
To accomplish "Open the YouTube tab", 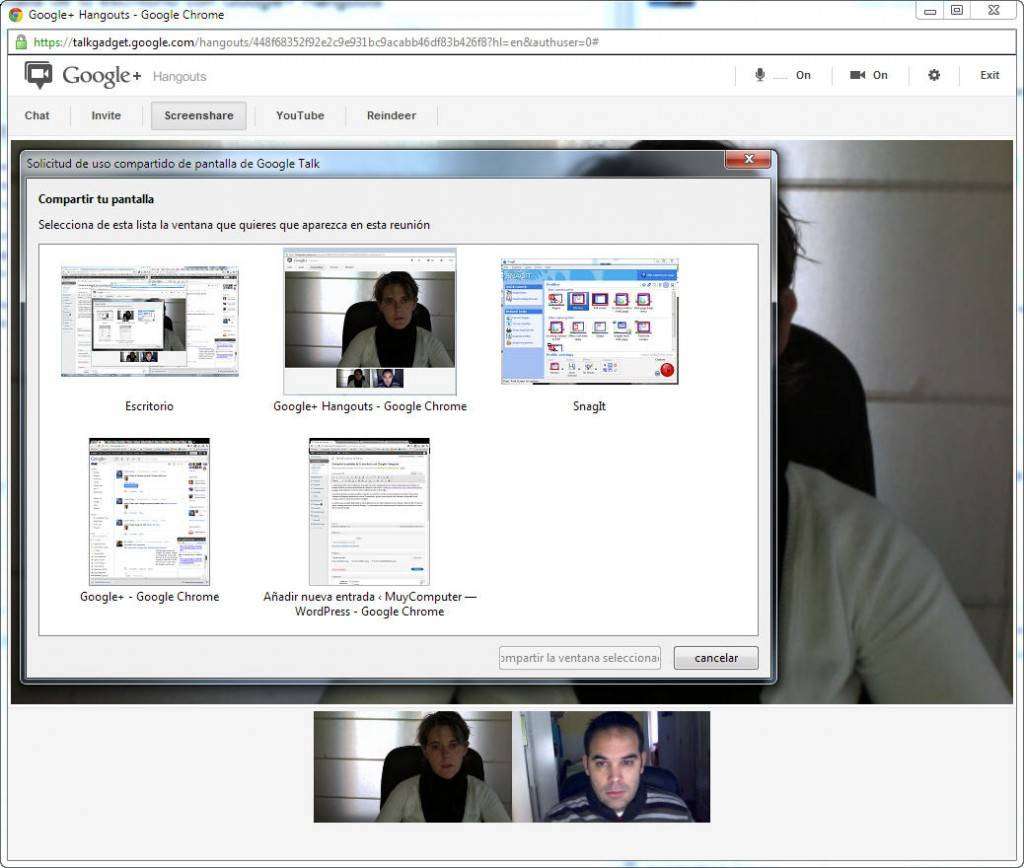I will point(300,116).
